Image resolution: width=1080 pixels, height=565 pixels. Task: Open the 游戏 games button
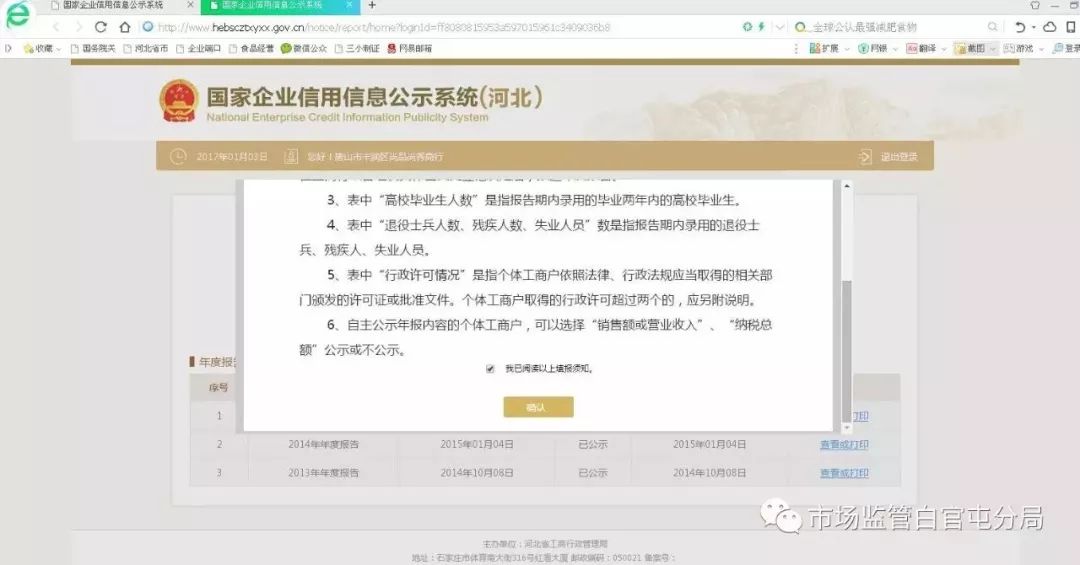tap(1018, 48)
